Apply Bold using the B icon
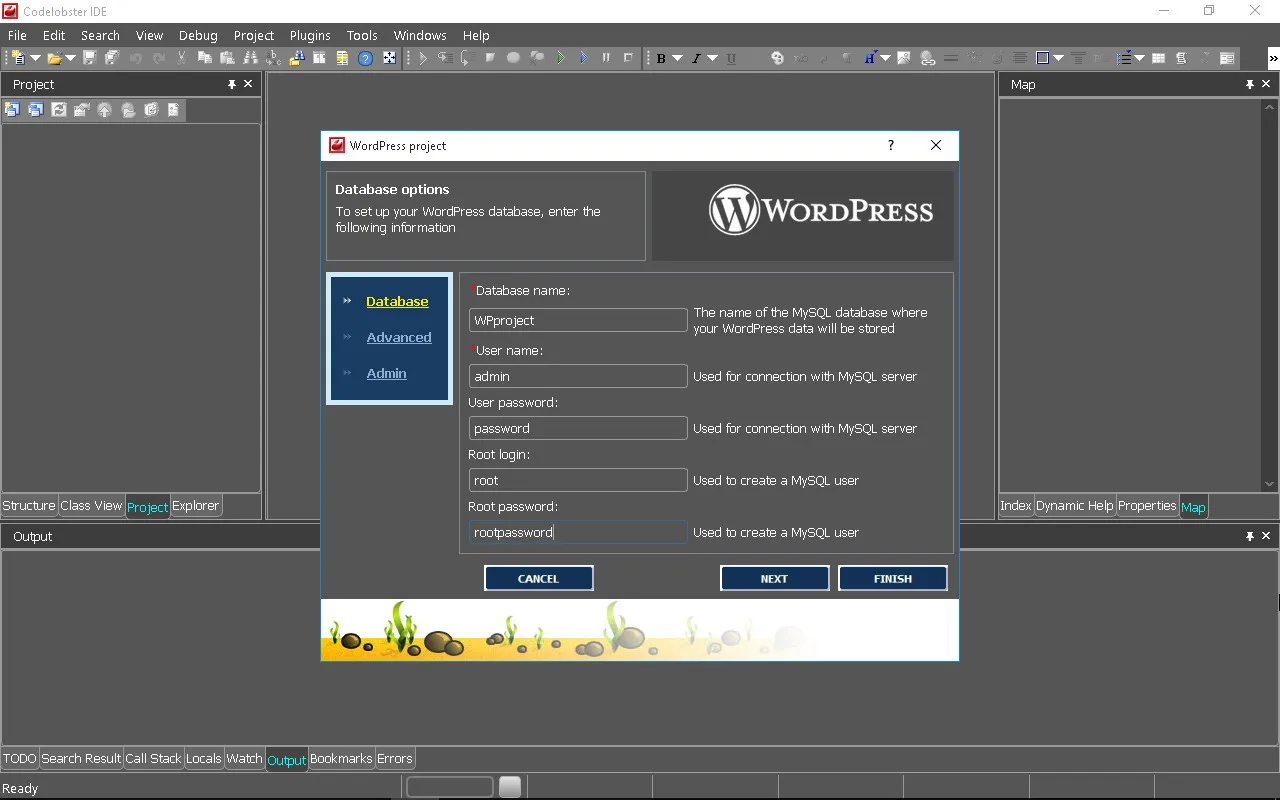The width and height of the screenshot is (1280, 800). click(x=660, y=58)
